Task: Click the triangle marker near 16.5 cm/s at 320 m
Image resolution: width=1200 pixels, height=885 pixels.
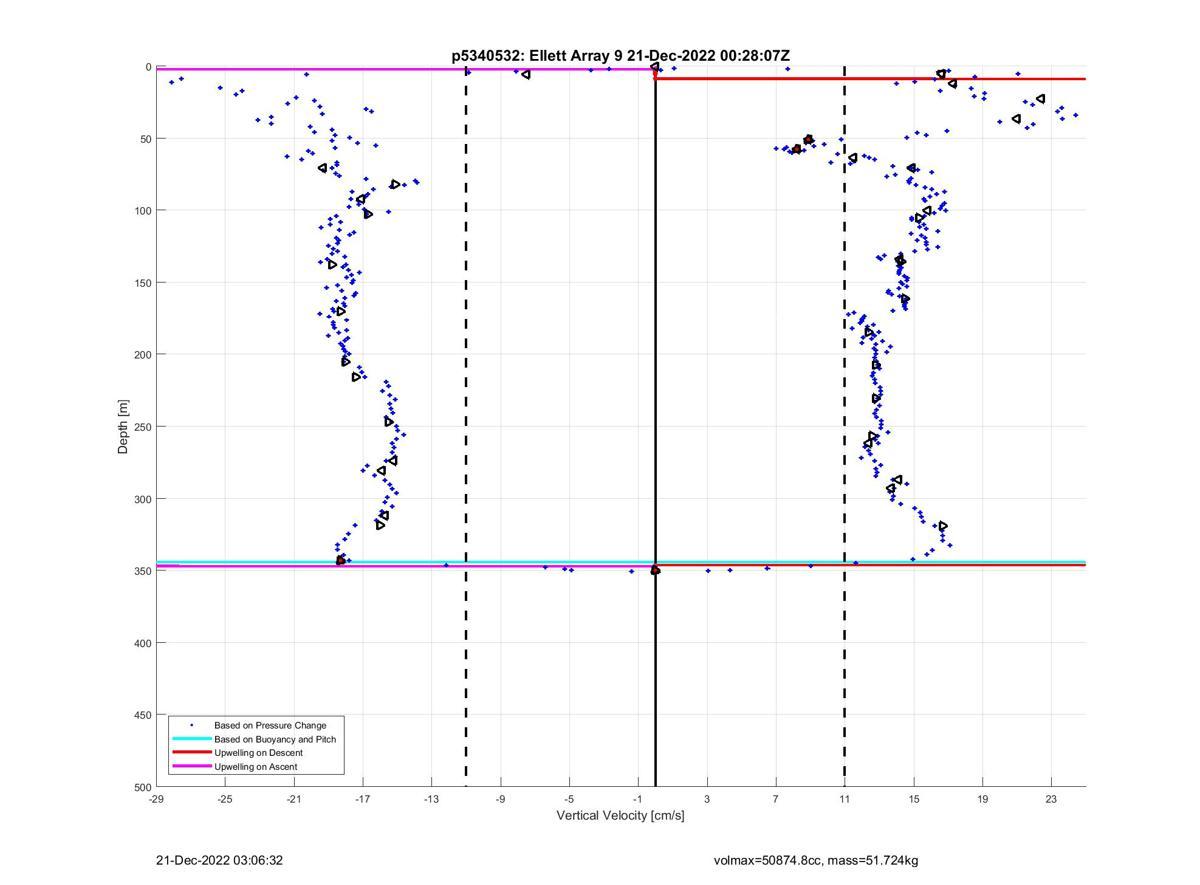Action: (942, 526)
